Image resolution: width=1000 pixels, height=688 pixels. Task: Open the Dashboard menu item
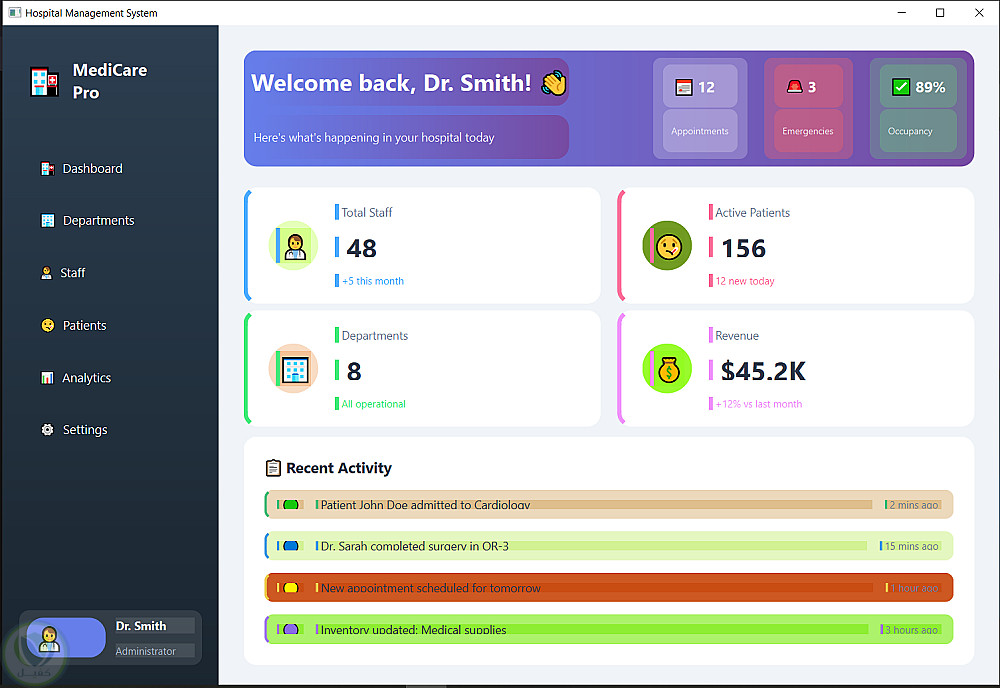point(92,168)
